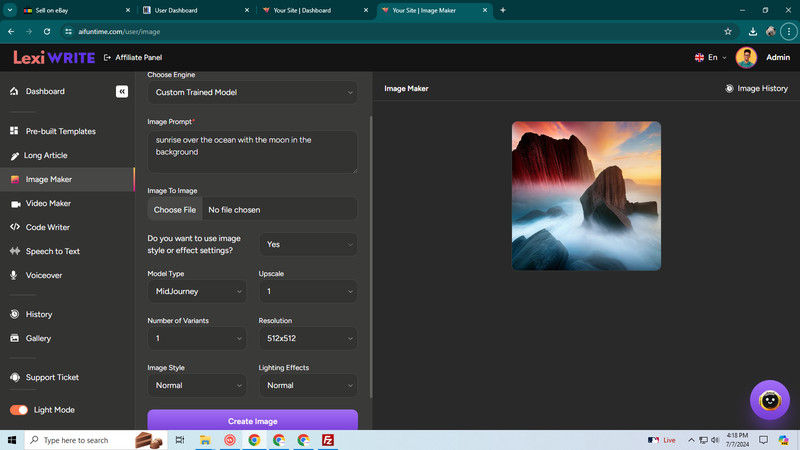Open the generated sunrise image thumbnail
The image size is (800, 450).
[586, 196]
